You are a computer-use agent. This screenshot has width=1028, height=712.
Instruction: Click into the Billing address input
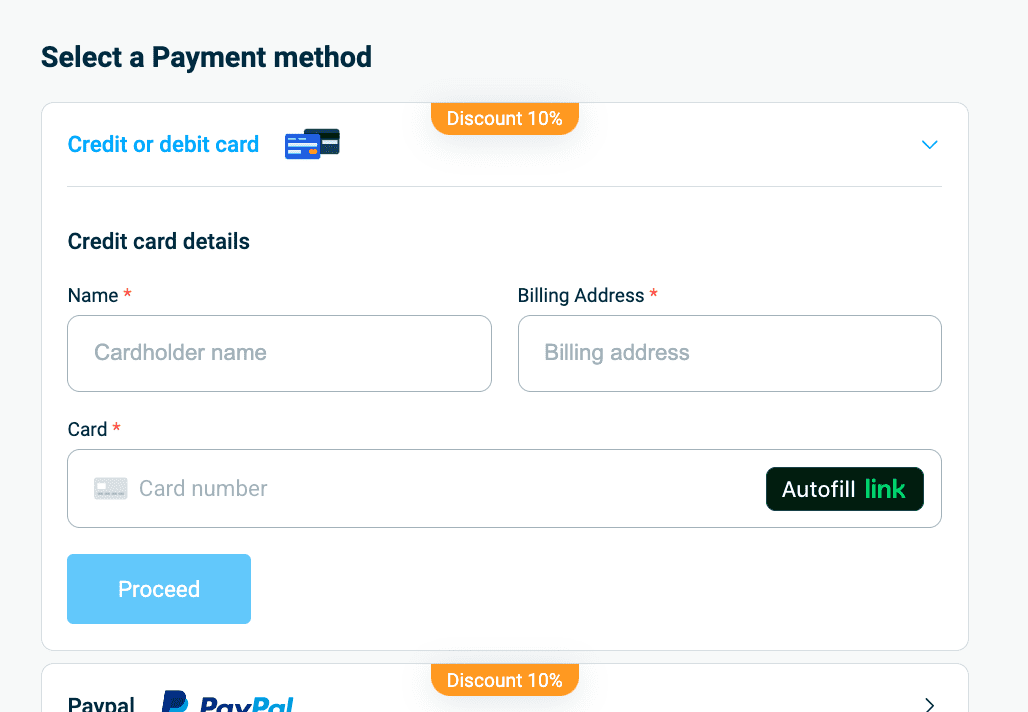729,353
